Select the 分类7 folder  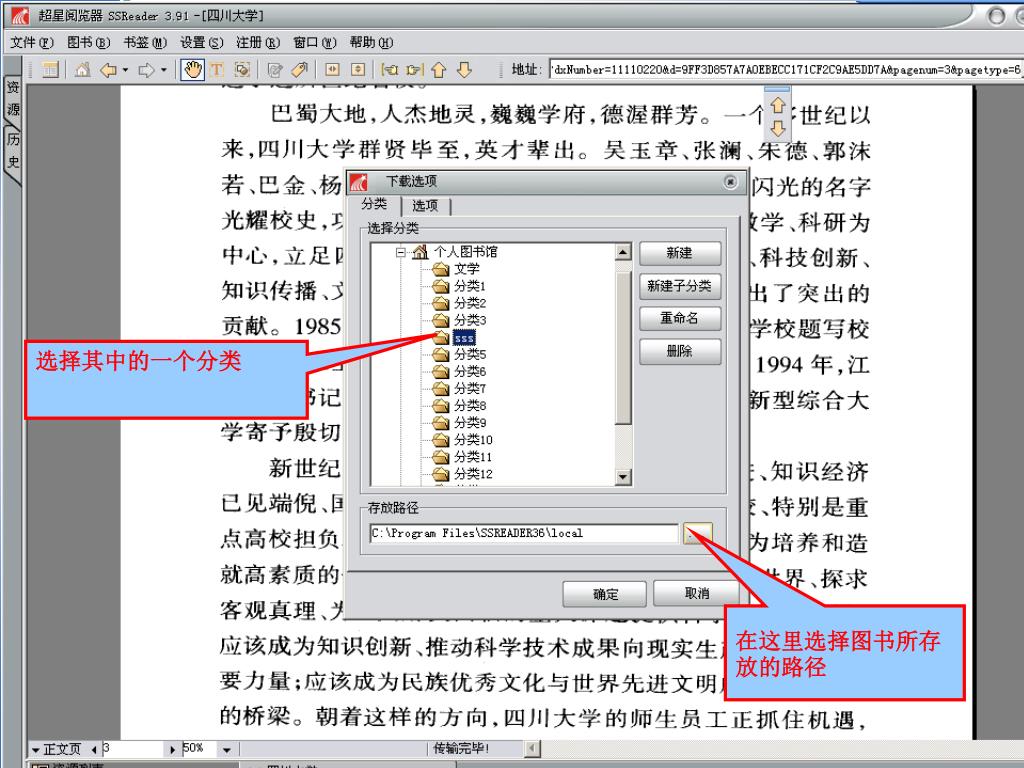point(470,389)
